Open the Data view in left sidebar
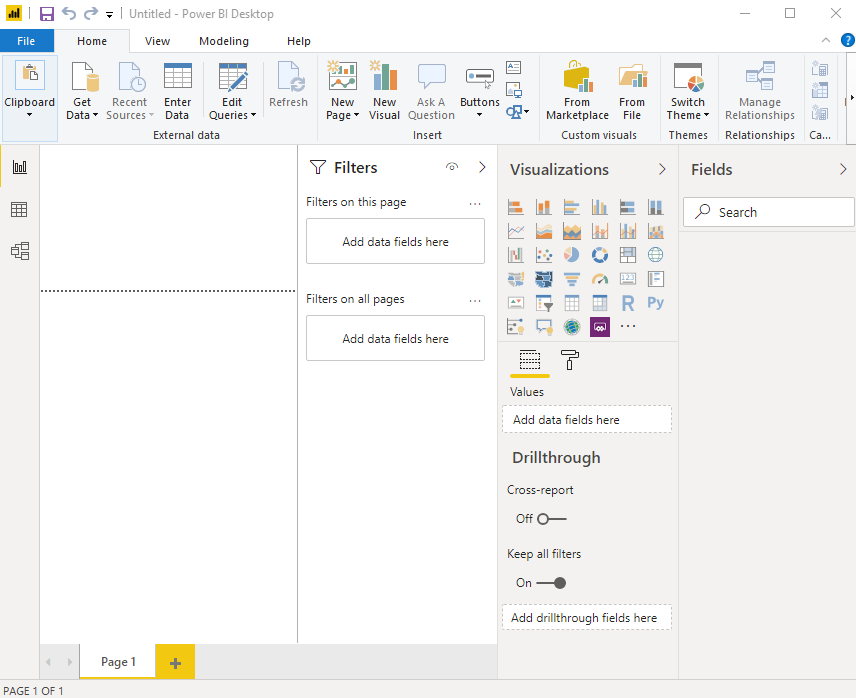 click(x=20, y=208)
